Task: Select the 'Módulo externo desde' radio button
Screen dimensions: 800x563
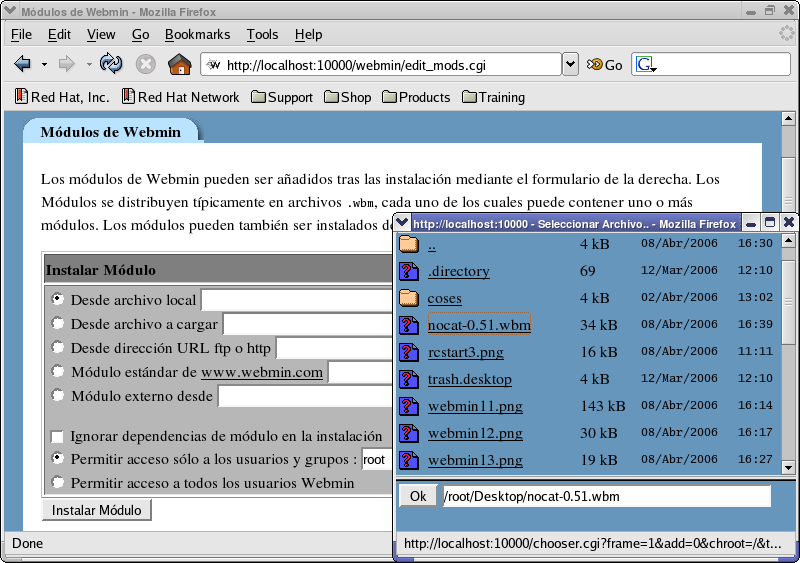Action: [x=58, y=395]
